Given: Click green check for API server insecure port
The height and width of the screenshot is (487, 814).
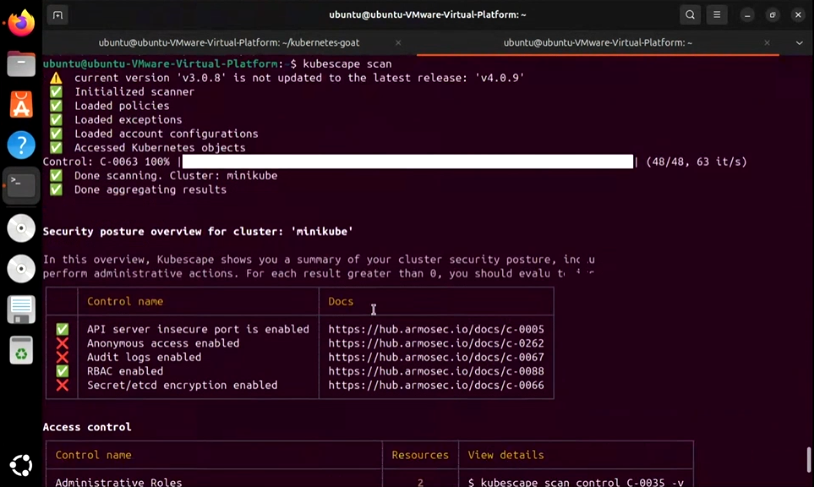Looking at the screenshot, I should pyautogui.click(x=62, y=329).
